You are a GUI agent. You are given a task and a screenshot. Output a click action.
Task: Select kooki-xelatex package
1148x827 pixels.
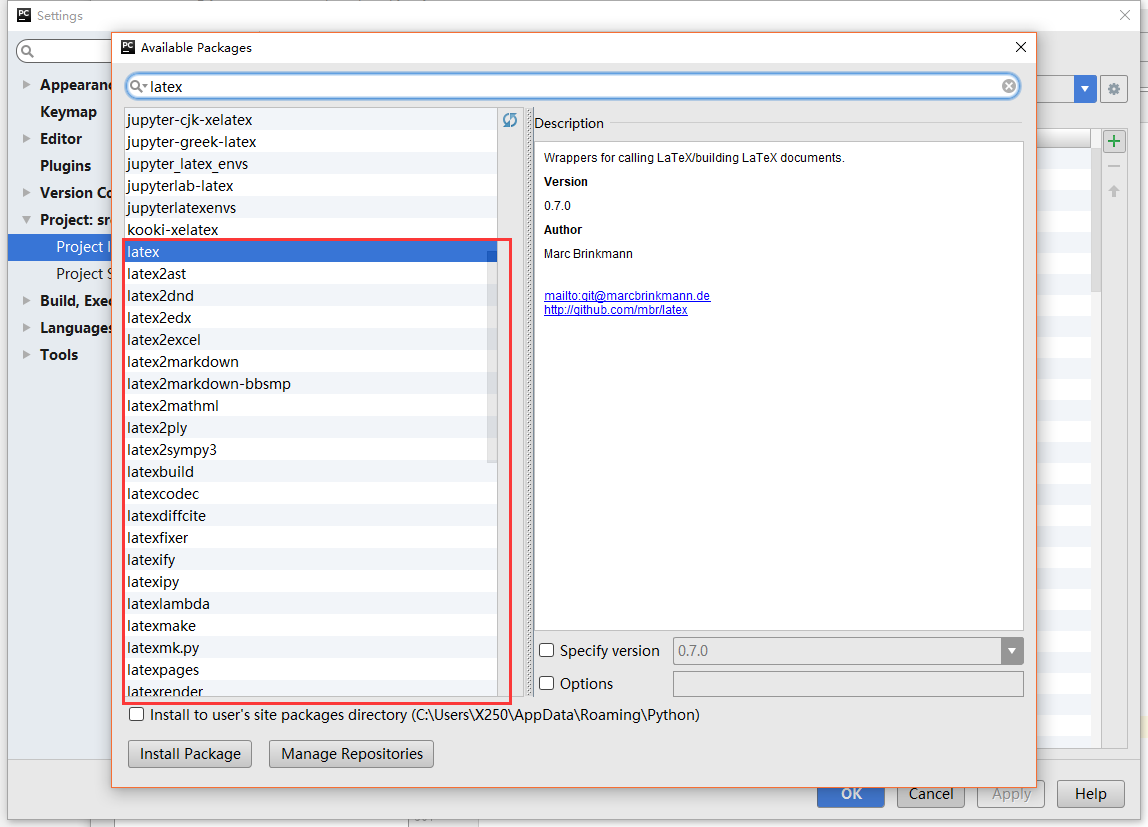coord(310,230)
